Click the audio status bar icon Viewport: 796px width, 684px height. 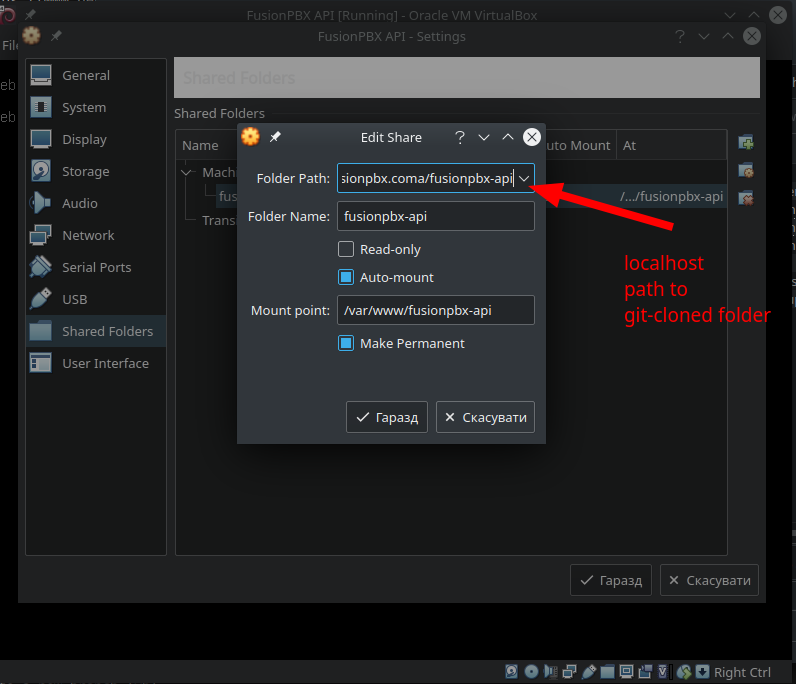pos(550,672)
